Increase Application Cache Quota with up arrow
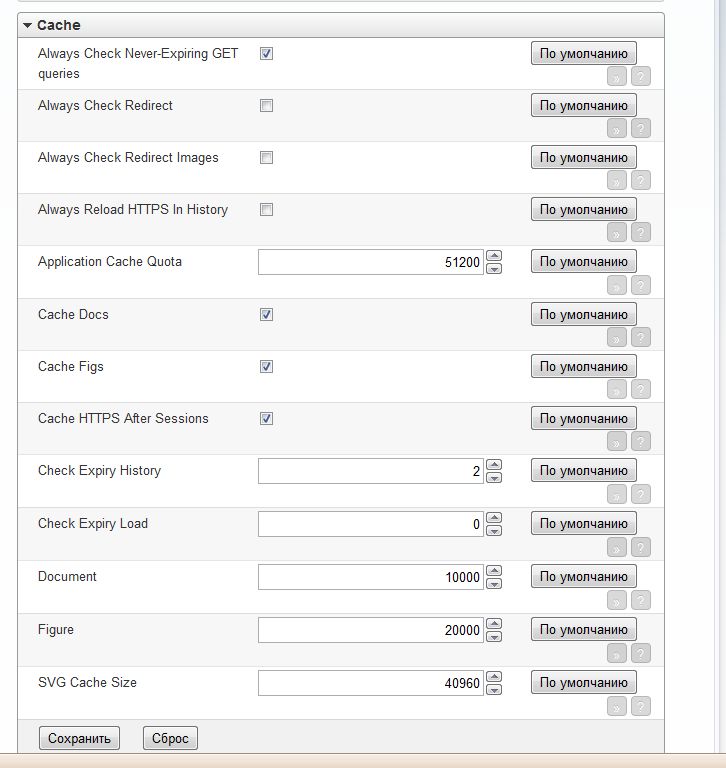The height and width of the screenshot is (768, 726). [494, 256]
